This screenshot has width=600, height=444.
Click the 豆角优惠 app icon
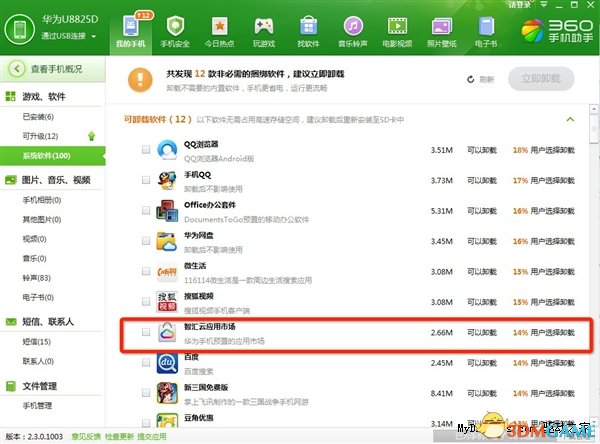[x=167, y=420]
